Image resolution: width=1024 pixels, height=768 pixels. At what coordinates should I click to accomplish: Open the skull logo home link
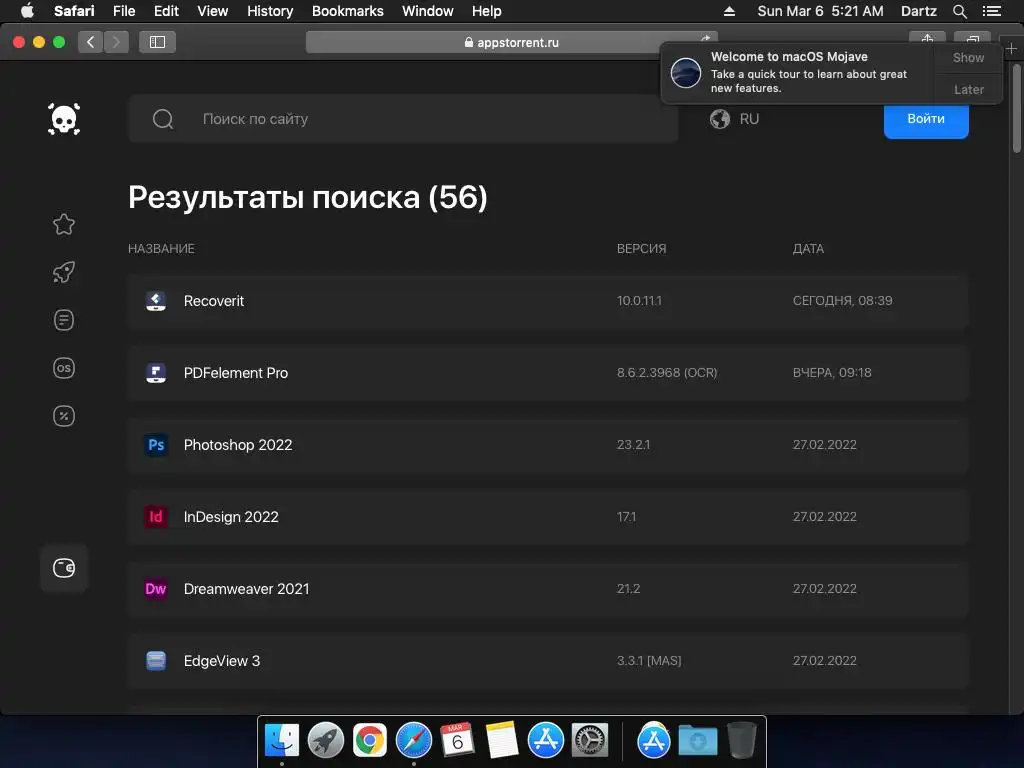click(x=64, y=119)
